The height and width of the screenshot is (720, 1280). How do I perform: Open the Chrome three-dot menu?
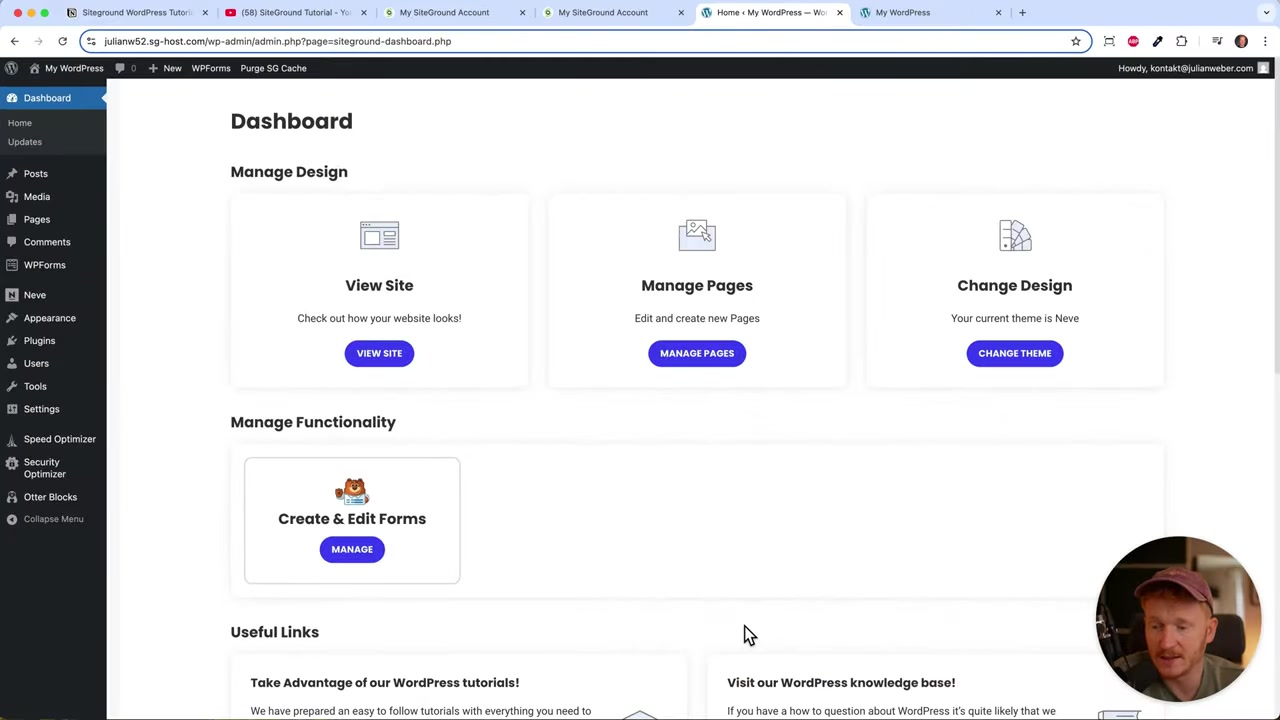click(x=1265, y=41)
